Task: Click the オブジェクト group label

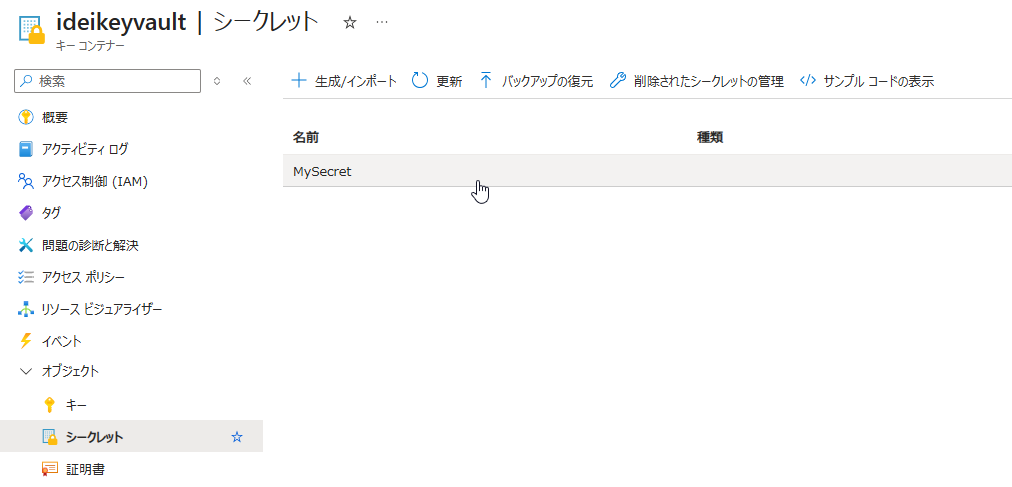Action: (70, 371)
